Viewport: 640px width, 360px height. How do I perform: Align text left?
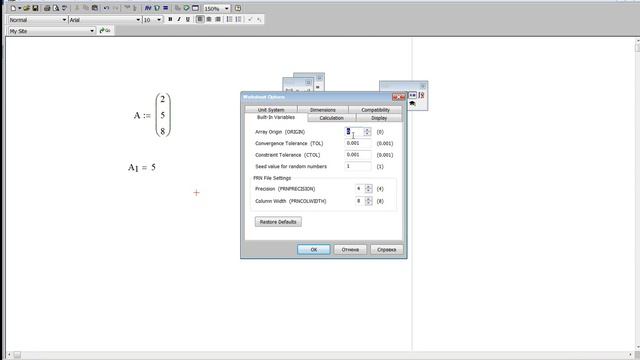[x=200, y=19]
